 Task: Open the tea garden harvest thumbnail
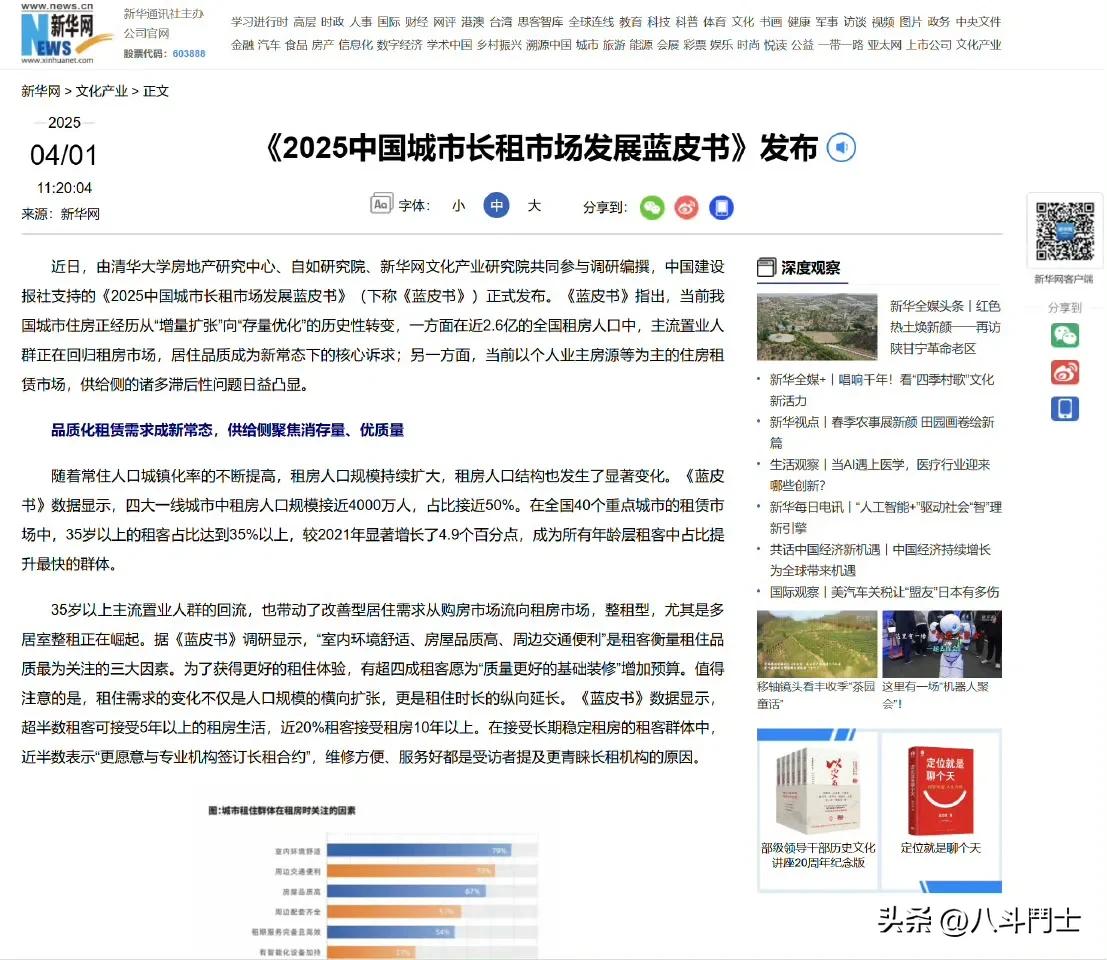tap(817, 644)
